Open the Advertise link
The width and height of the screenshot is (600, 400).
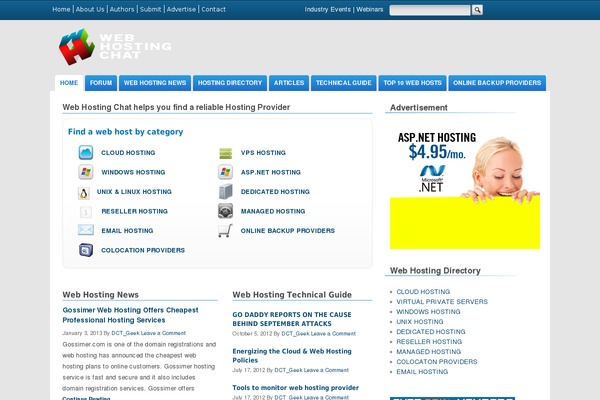click(x=181, y=9)
